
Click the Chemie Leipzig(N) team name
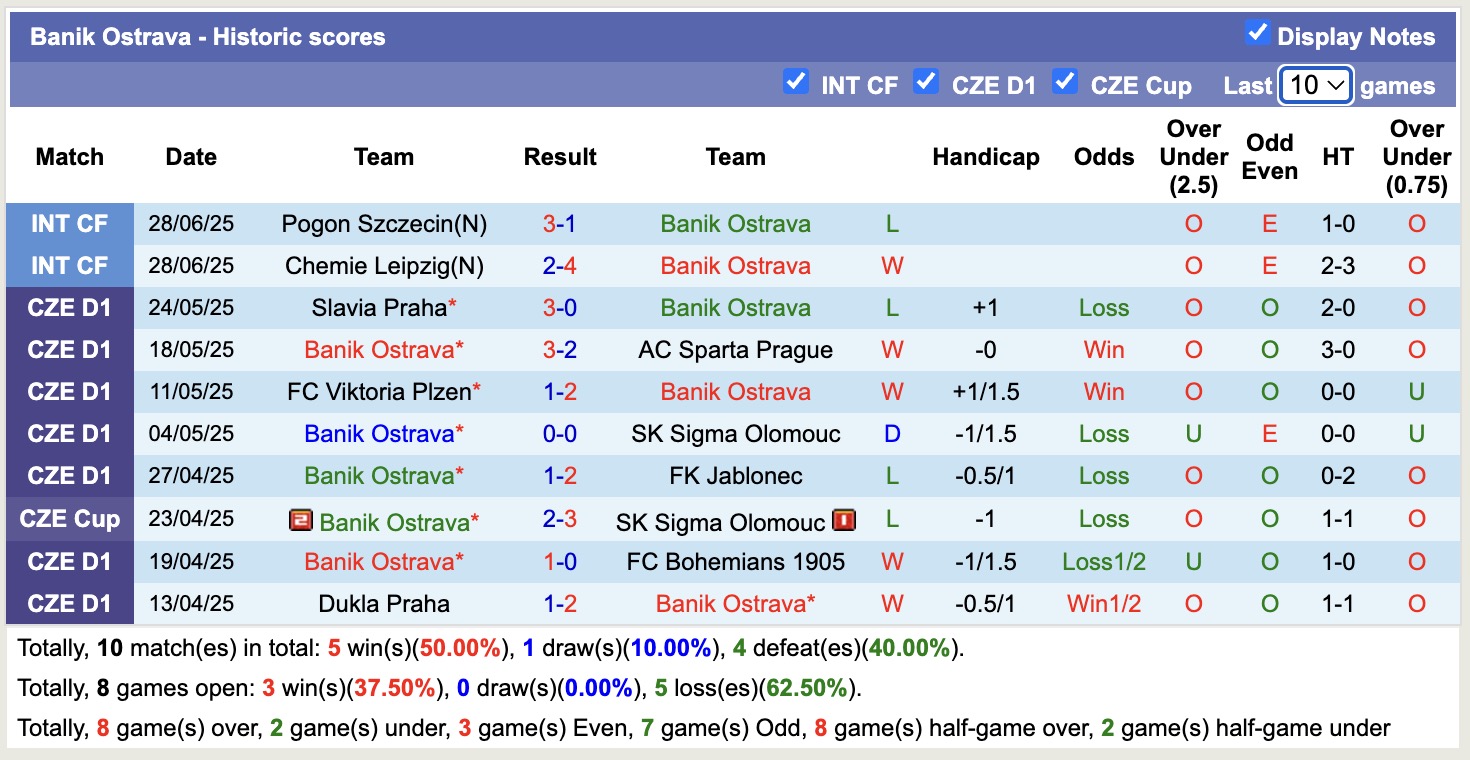coord(384,265)
